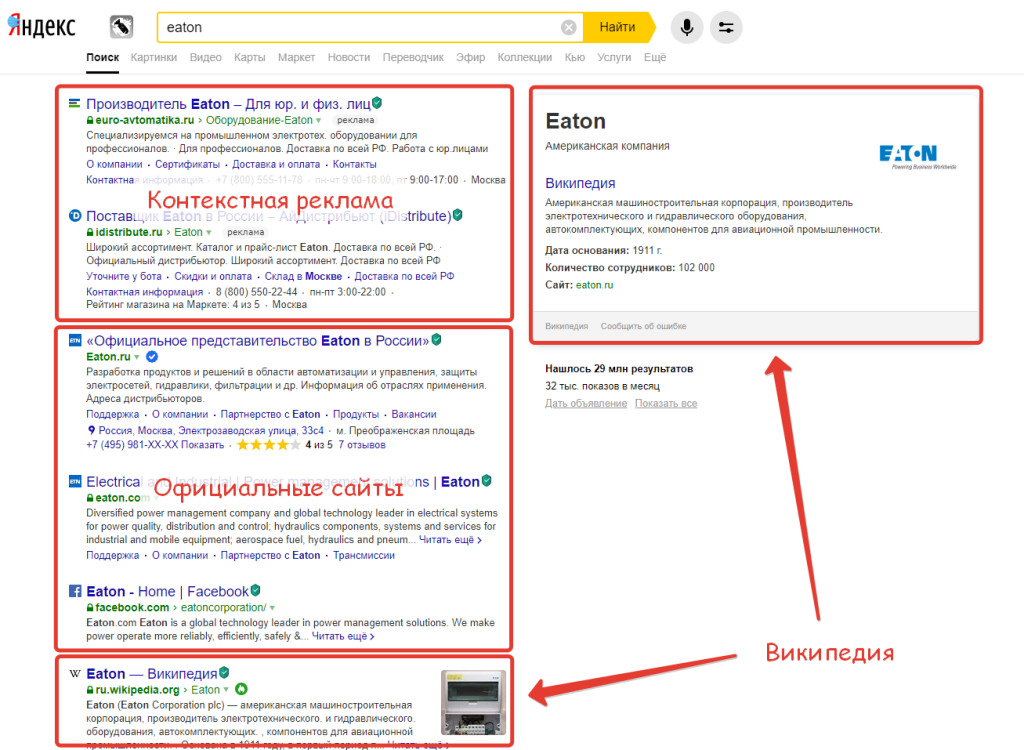Click green turbo icon by ru.wikipedia.org
The image size is (1024, 750).
tap(241, 689)
